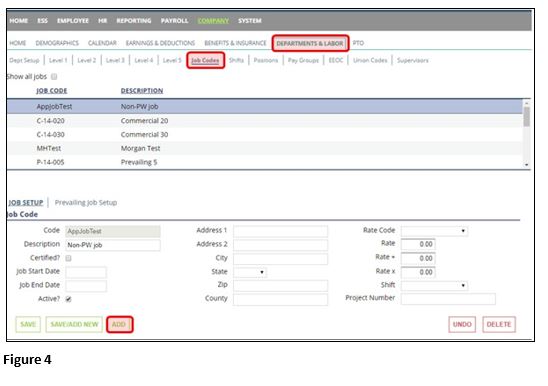Open the EMPLOYEE top menu
This screenshot has width=548, height=386.
(73, 21)
